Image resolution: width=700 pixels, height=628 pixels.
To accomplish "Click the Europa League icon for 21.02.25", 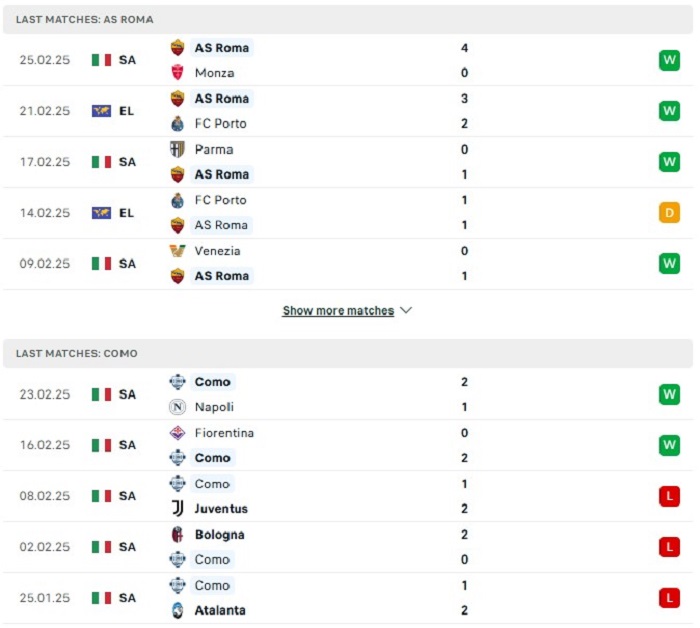I will [x=101, y=111].
